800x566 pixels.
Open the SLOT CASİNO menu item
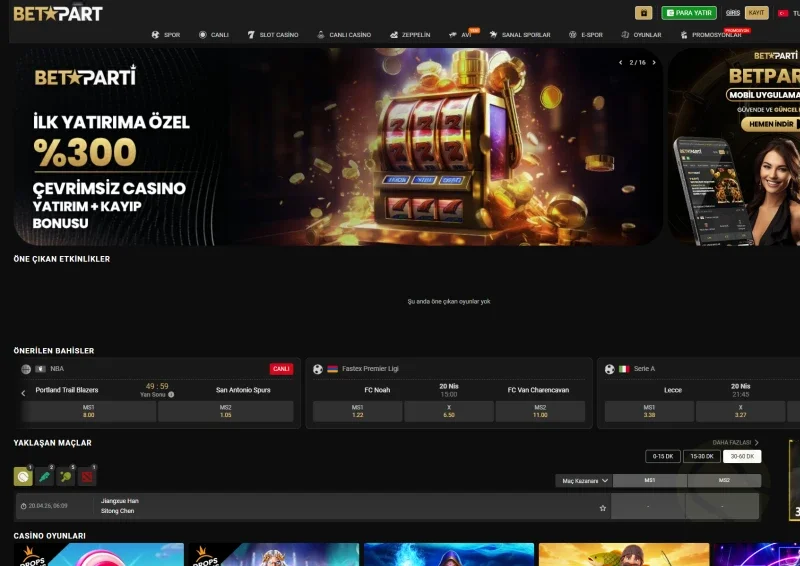coord(273,35)
